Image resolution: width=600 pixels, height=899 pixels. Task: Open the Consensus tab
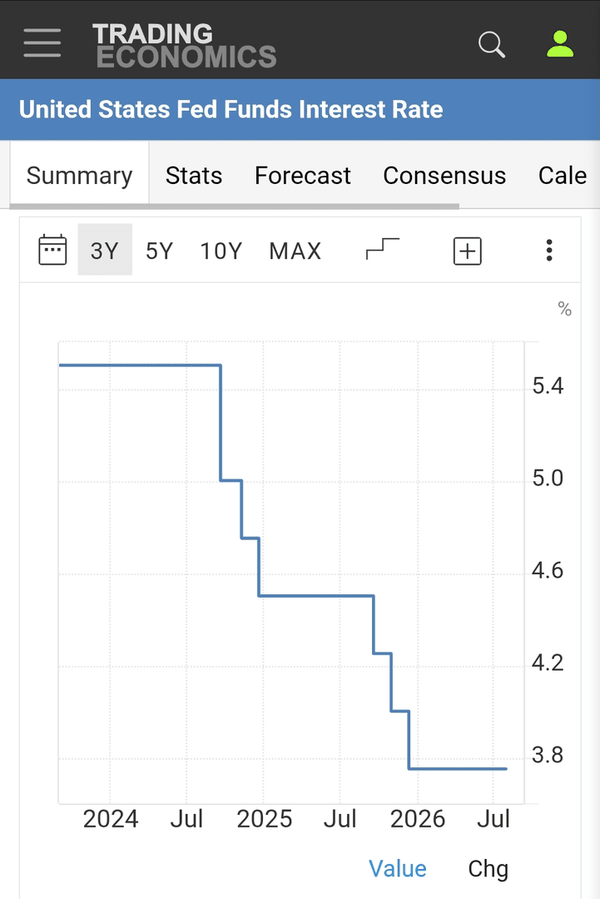[x=445, y=175]
